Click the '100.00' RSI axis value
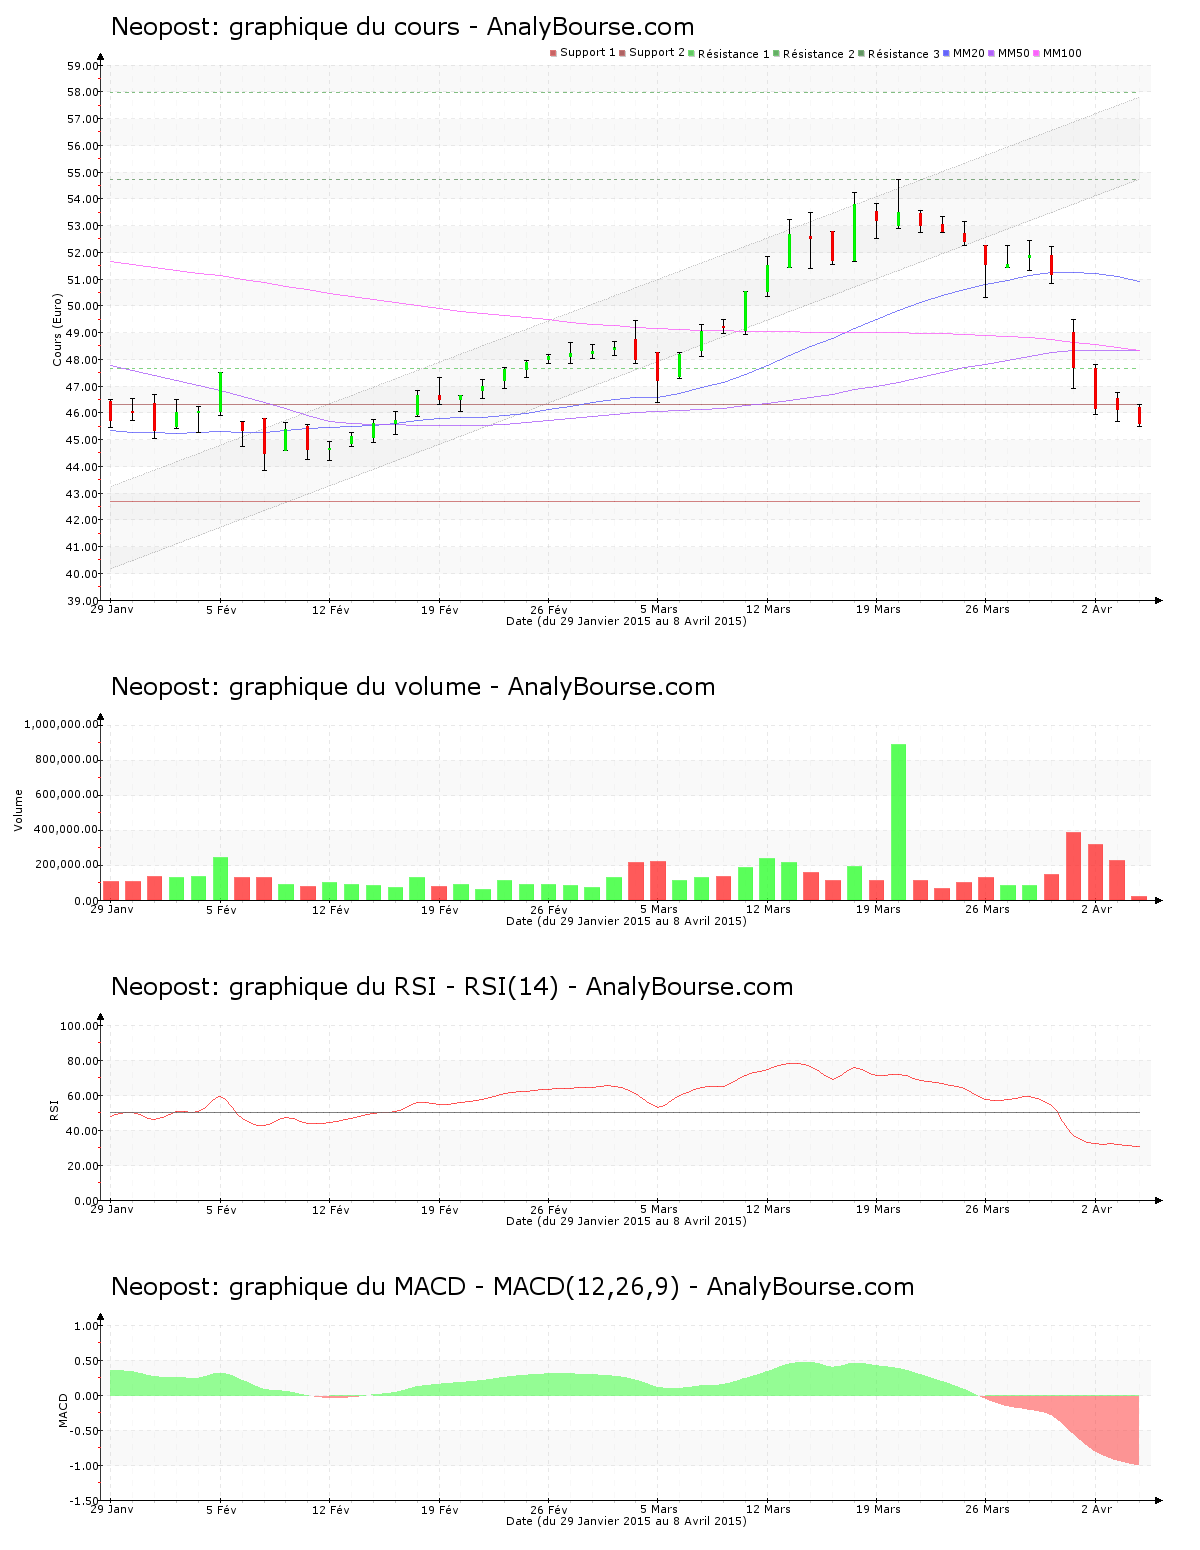Viewport: 1200px width, 1550px height. point(80,1026)
